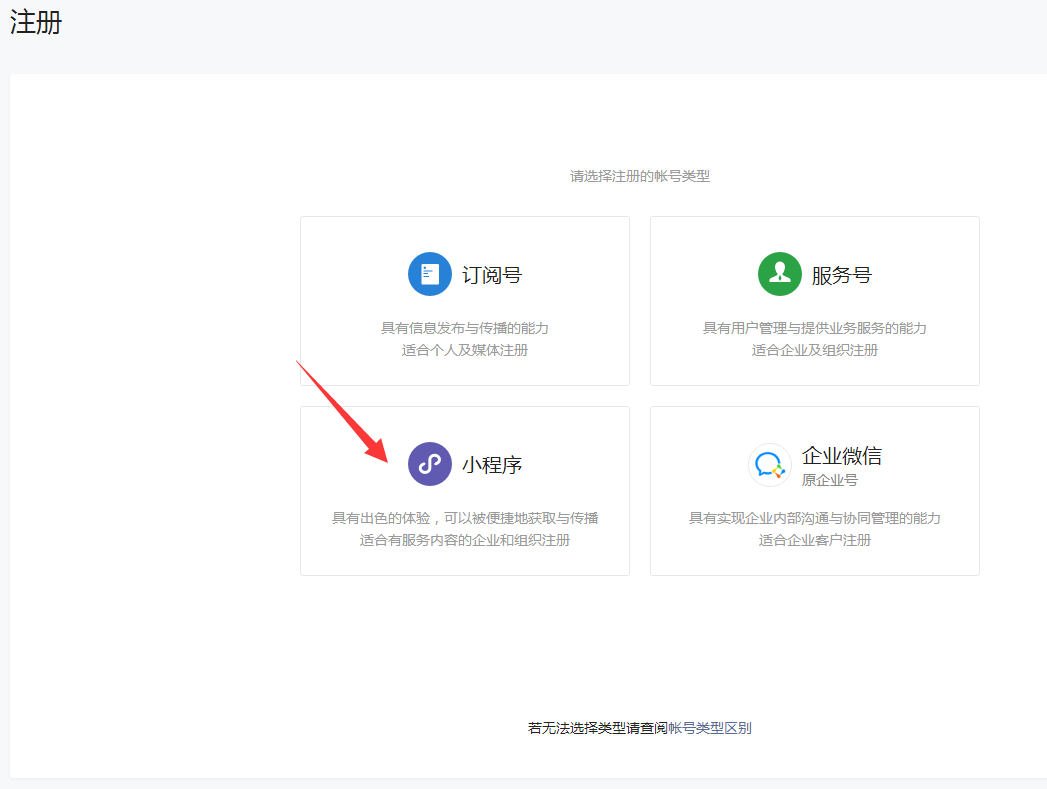1047x789 pixels.
Task: Click 具有实现企业内部沟通与协同管理的能力 description
Action: 814,518
